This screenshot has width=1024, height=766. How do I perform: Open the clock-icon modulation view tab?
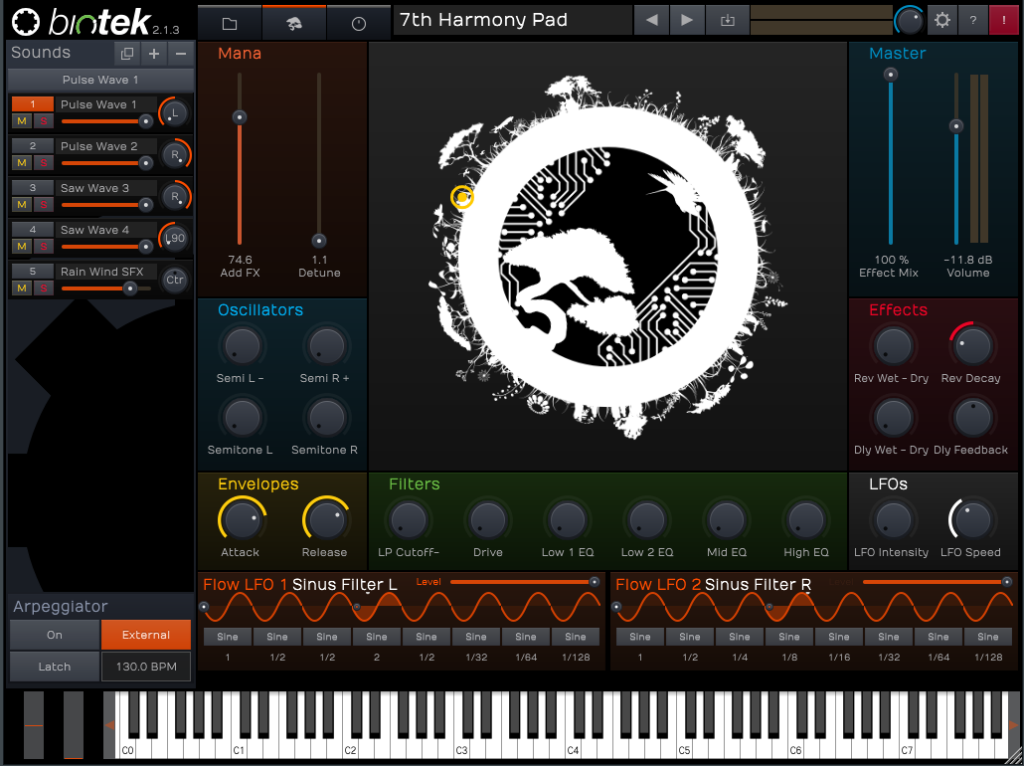(x=359, y=22)
